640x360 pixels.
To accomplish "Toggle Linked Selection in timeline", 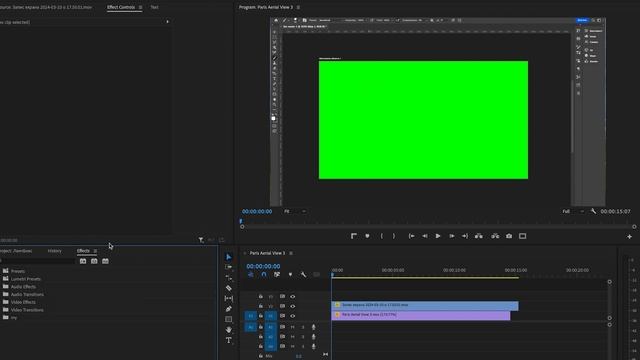I will (277, 275).
